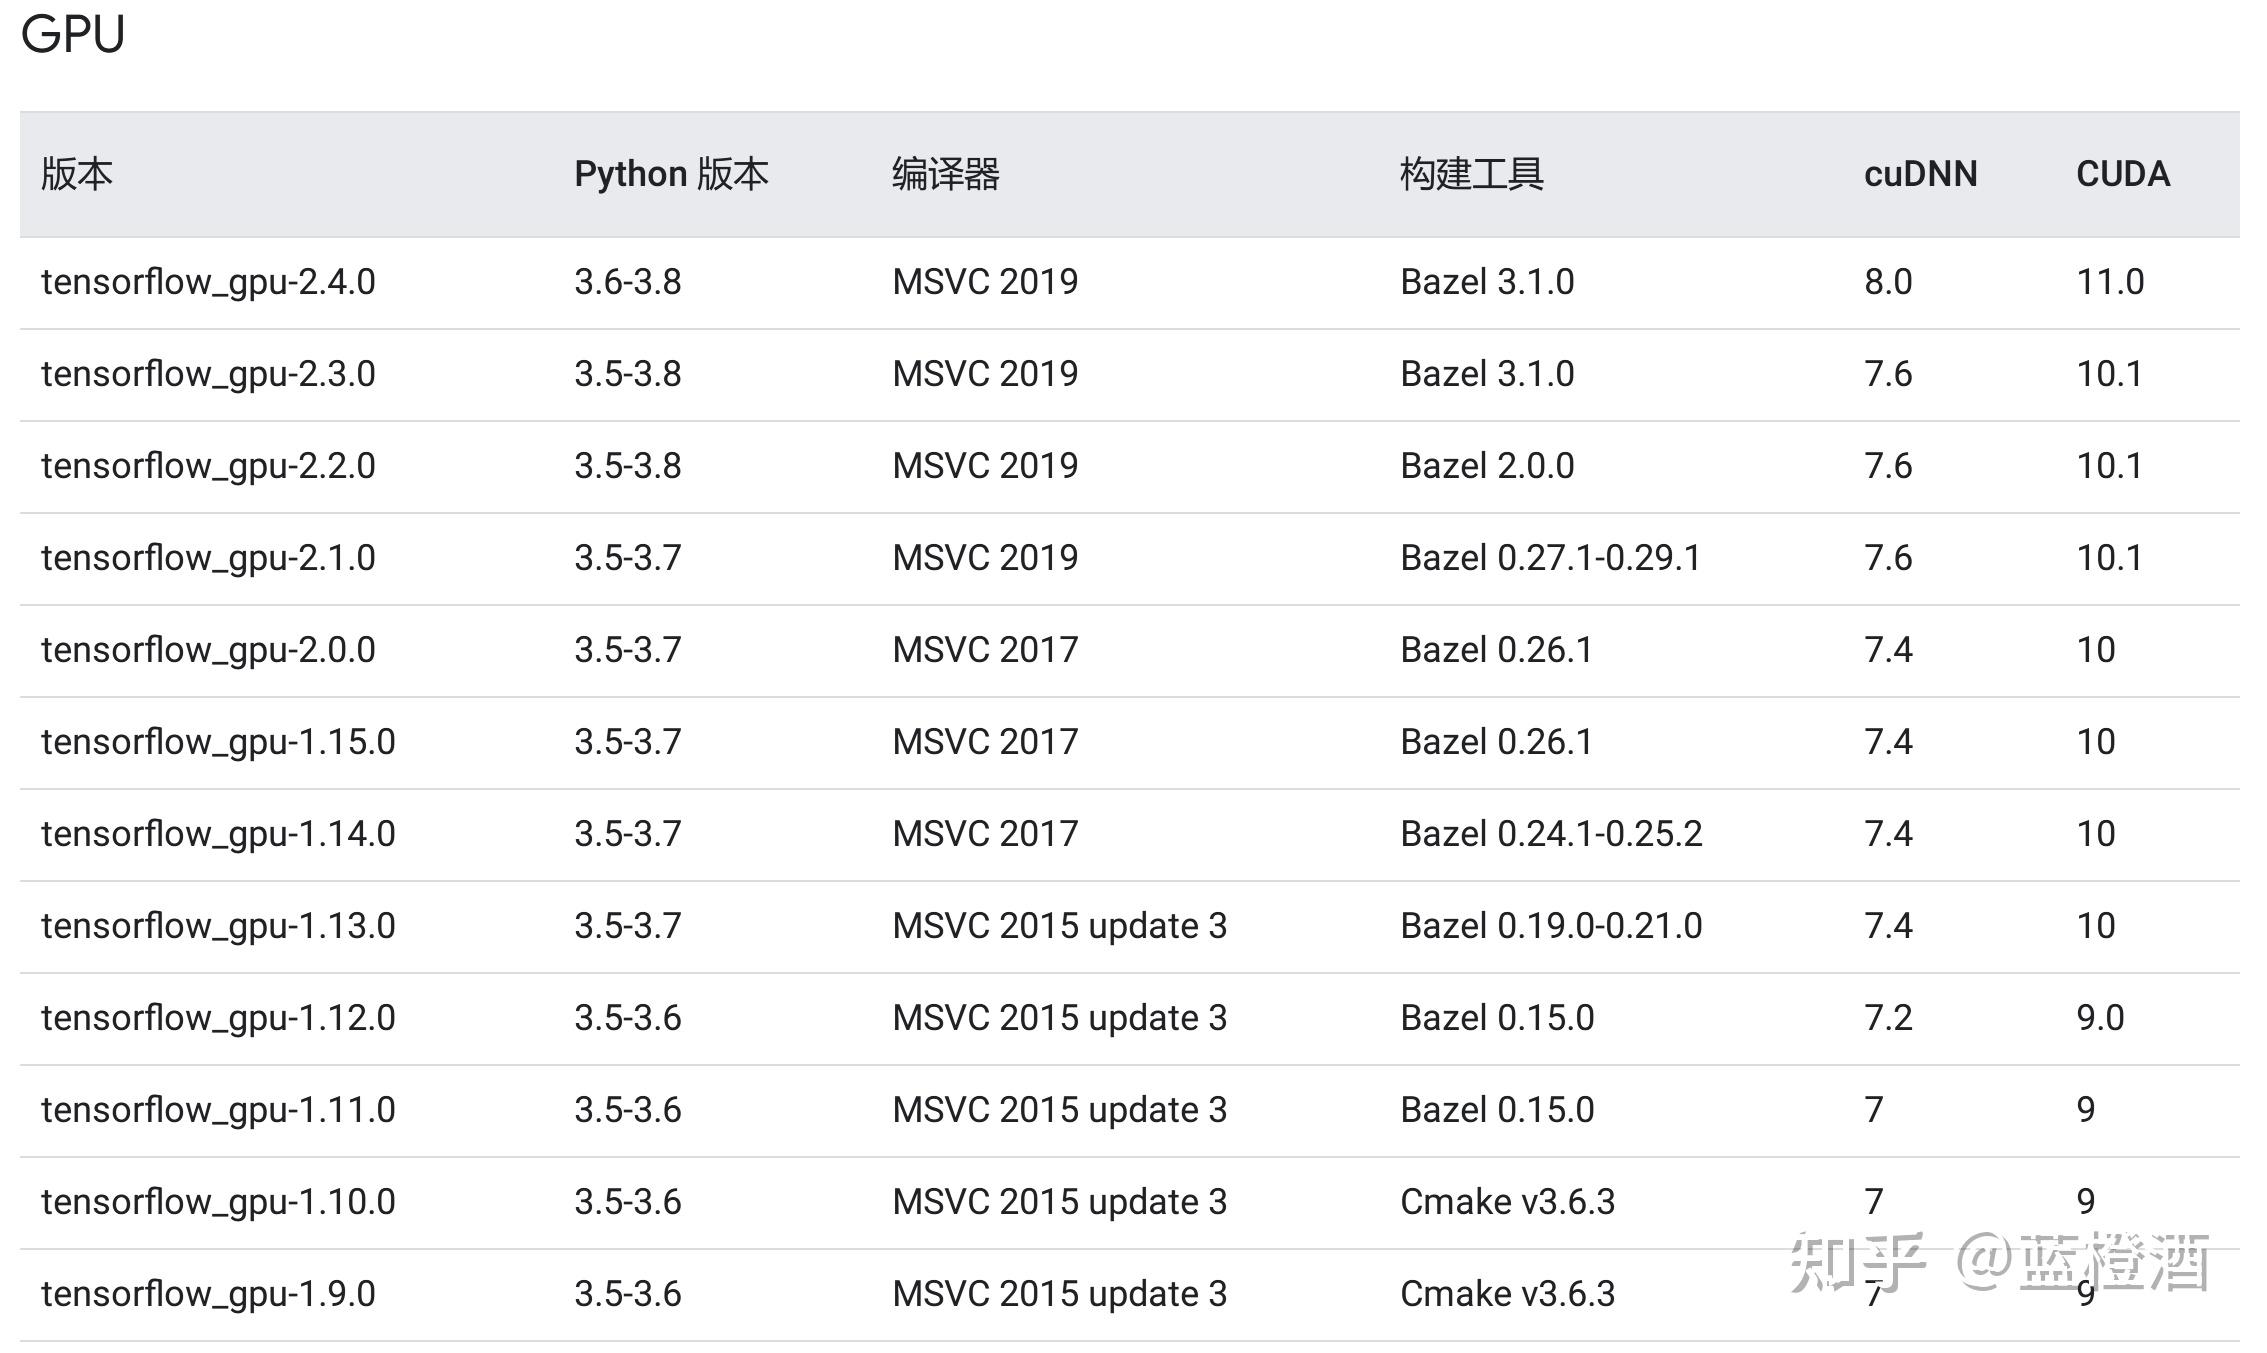Viewport: 2267px width, 1353px height.
Task: Click Bazel 3.1.0 in the 2.4.0 row
Action: [1487, 282]
